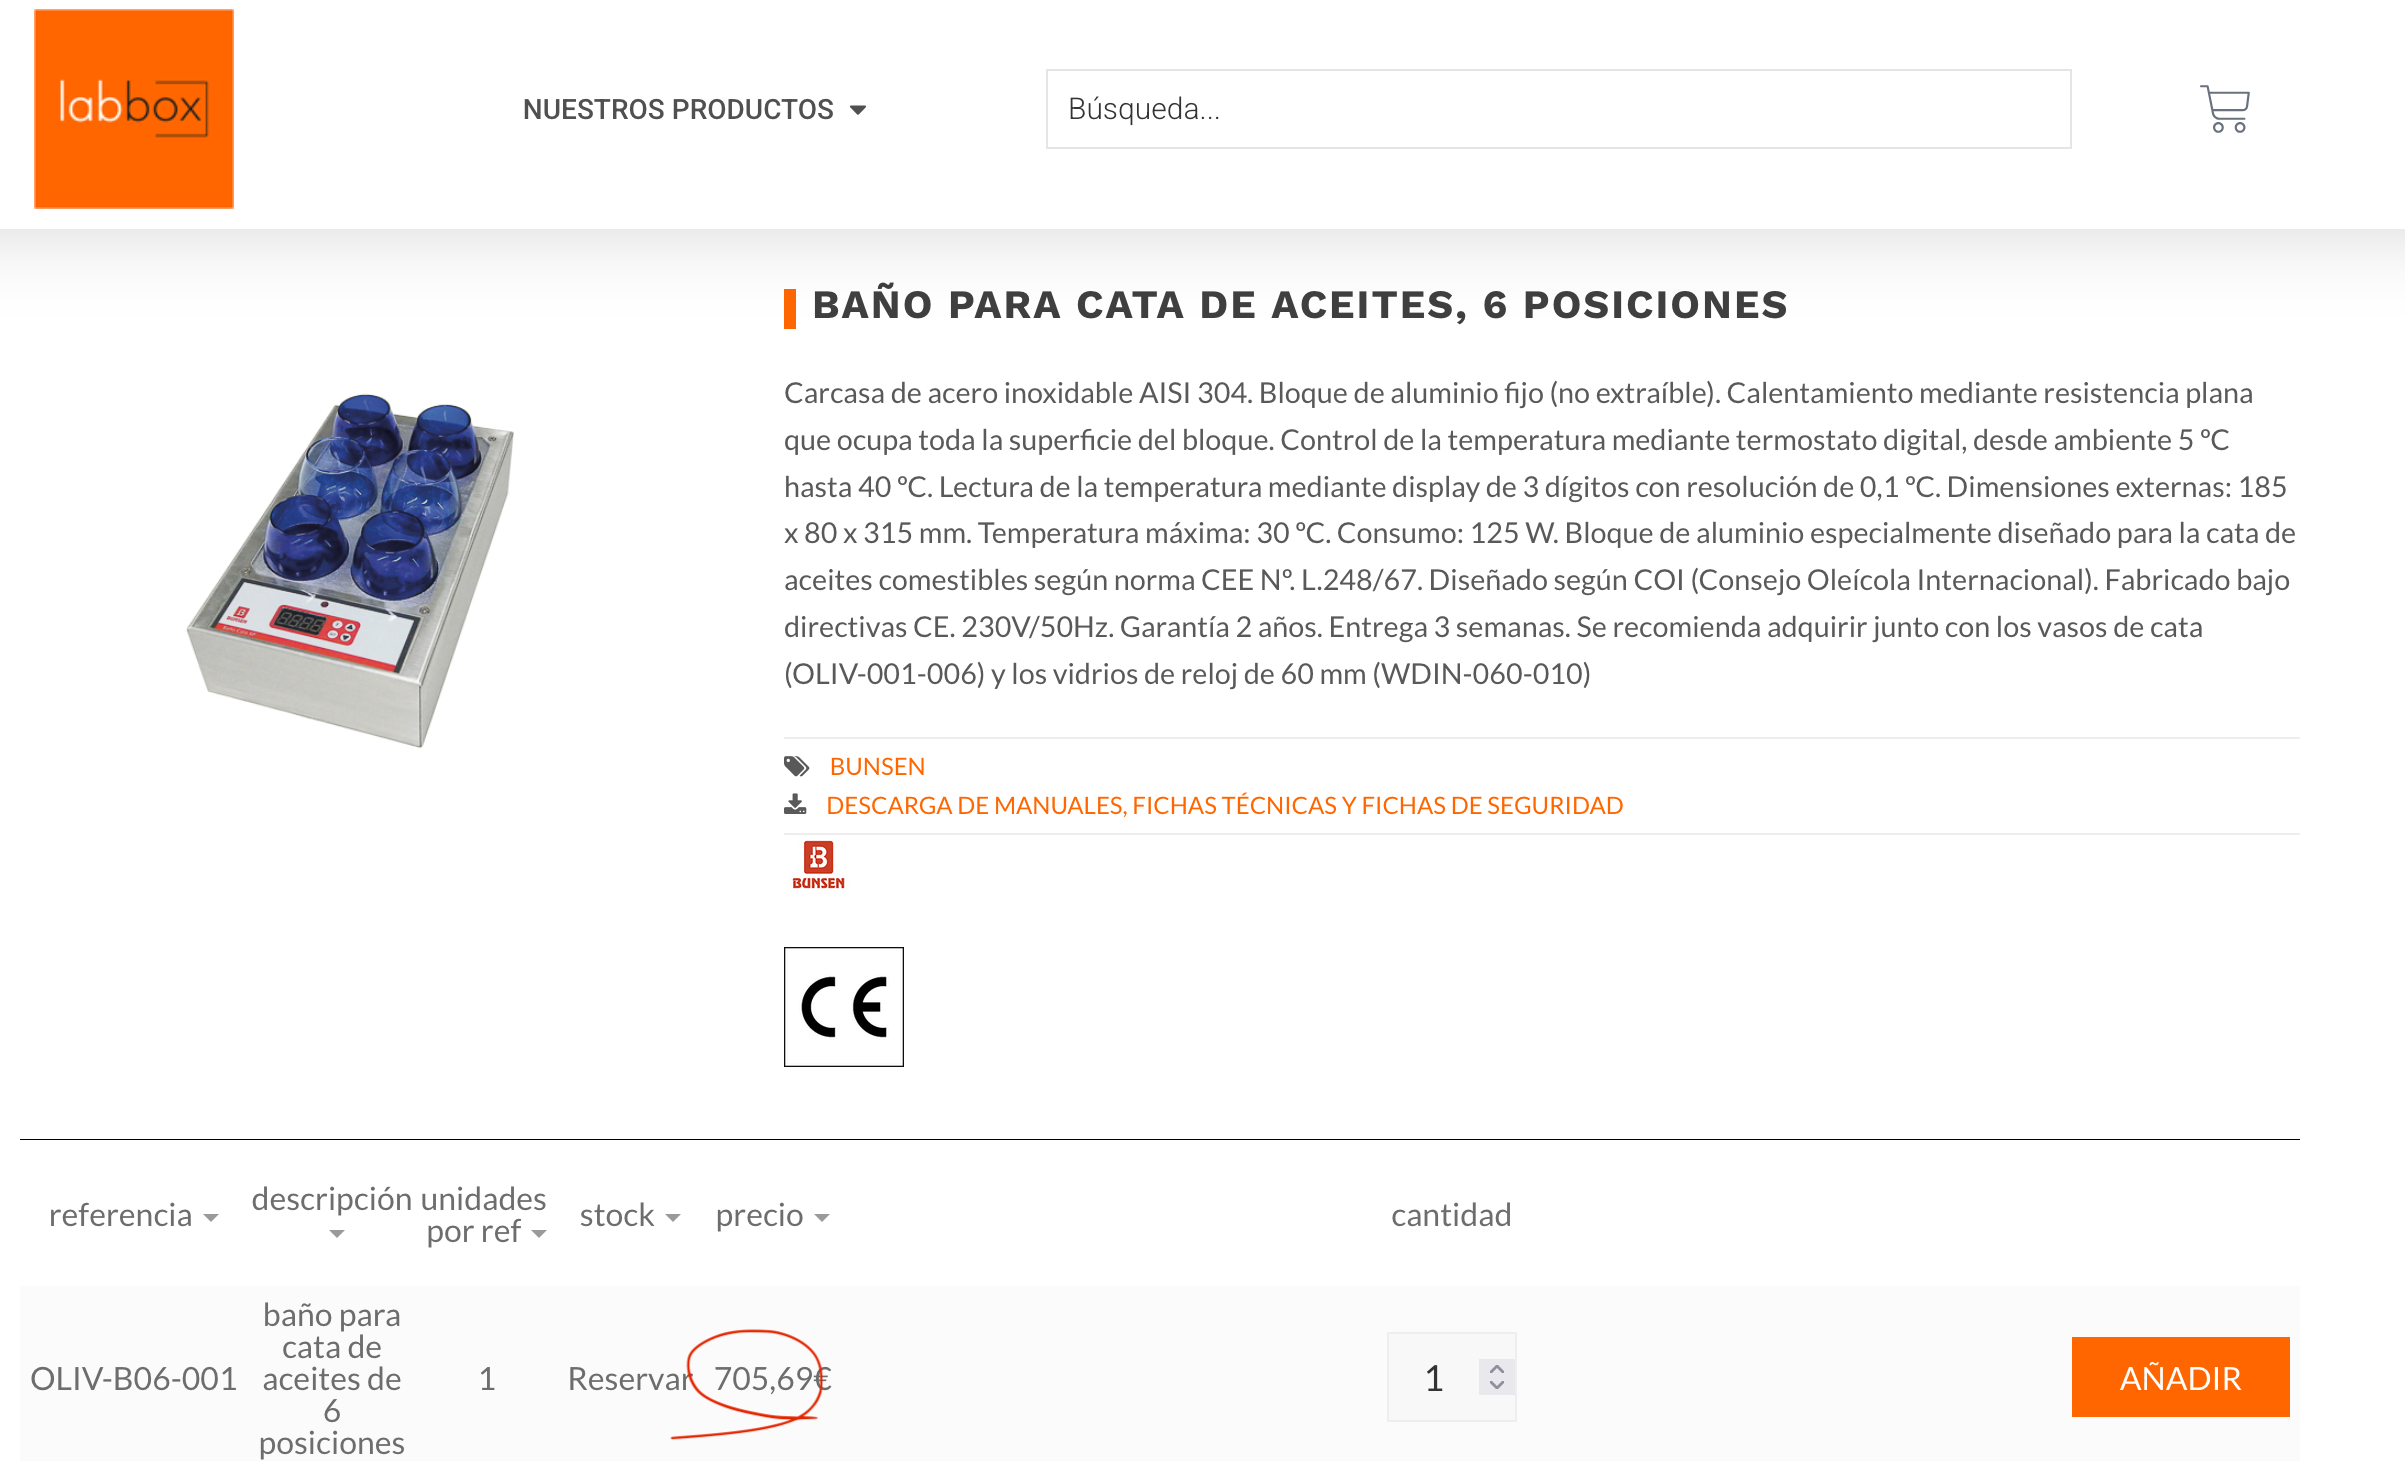Open descarga de manuales y fichas link

tap(1224, 805)
